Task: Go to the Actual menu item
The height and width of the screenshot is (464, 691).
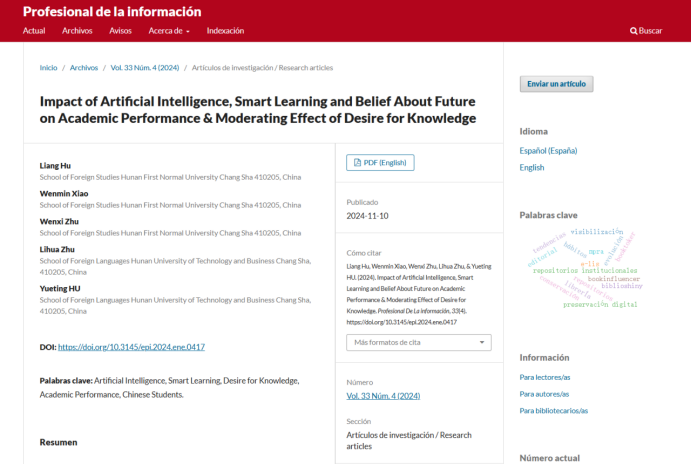Action: (x=34, y=31)
